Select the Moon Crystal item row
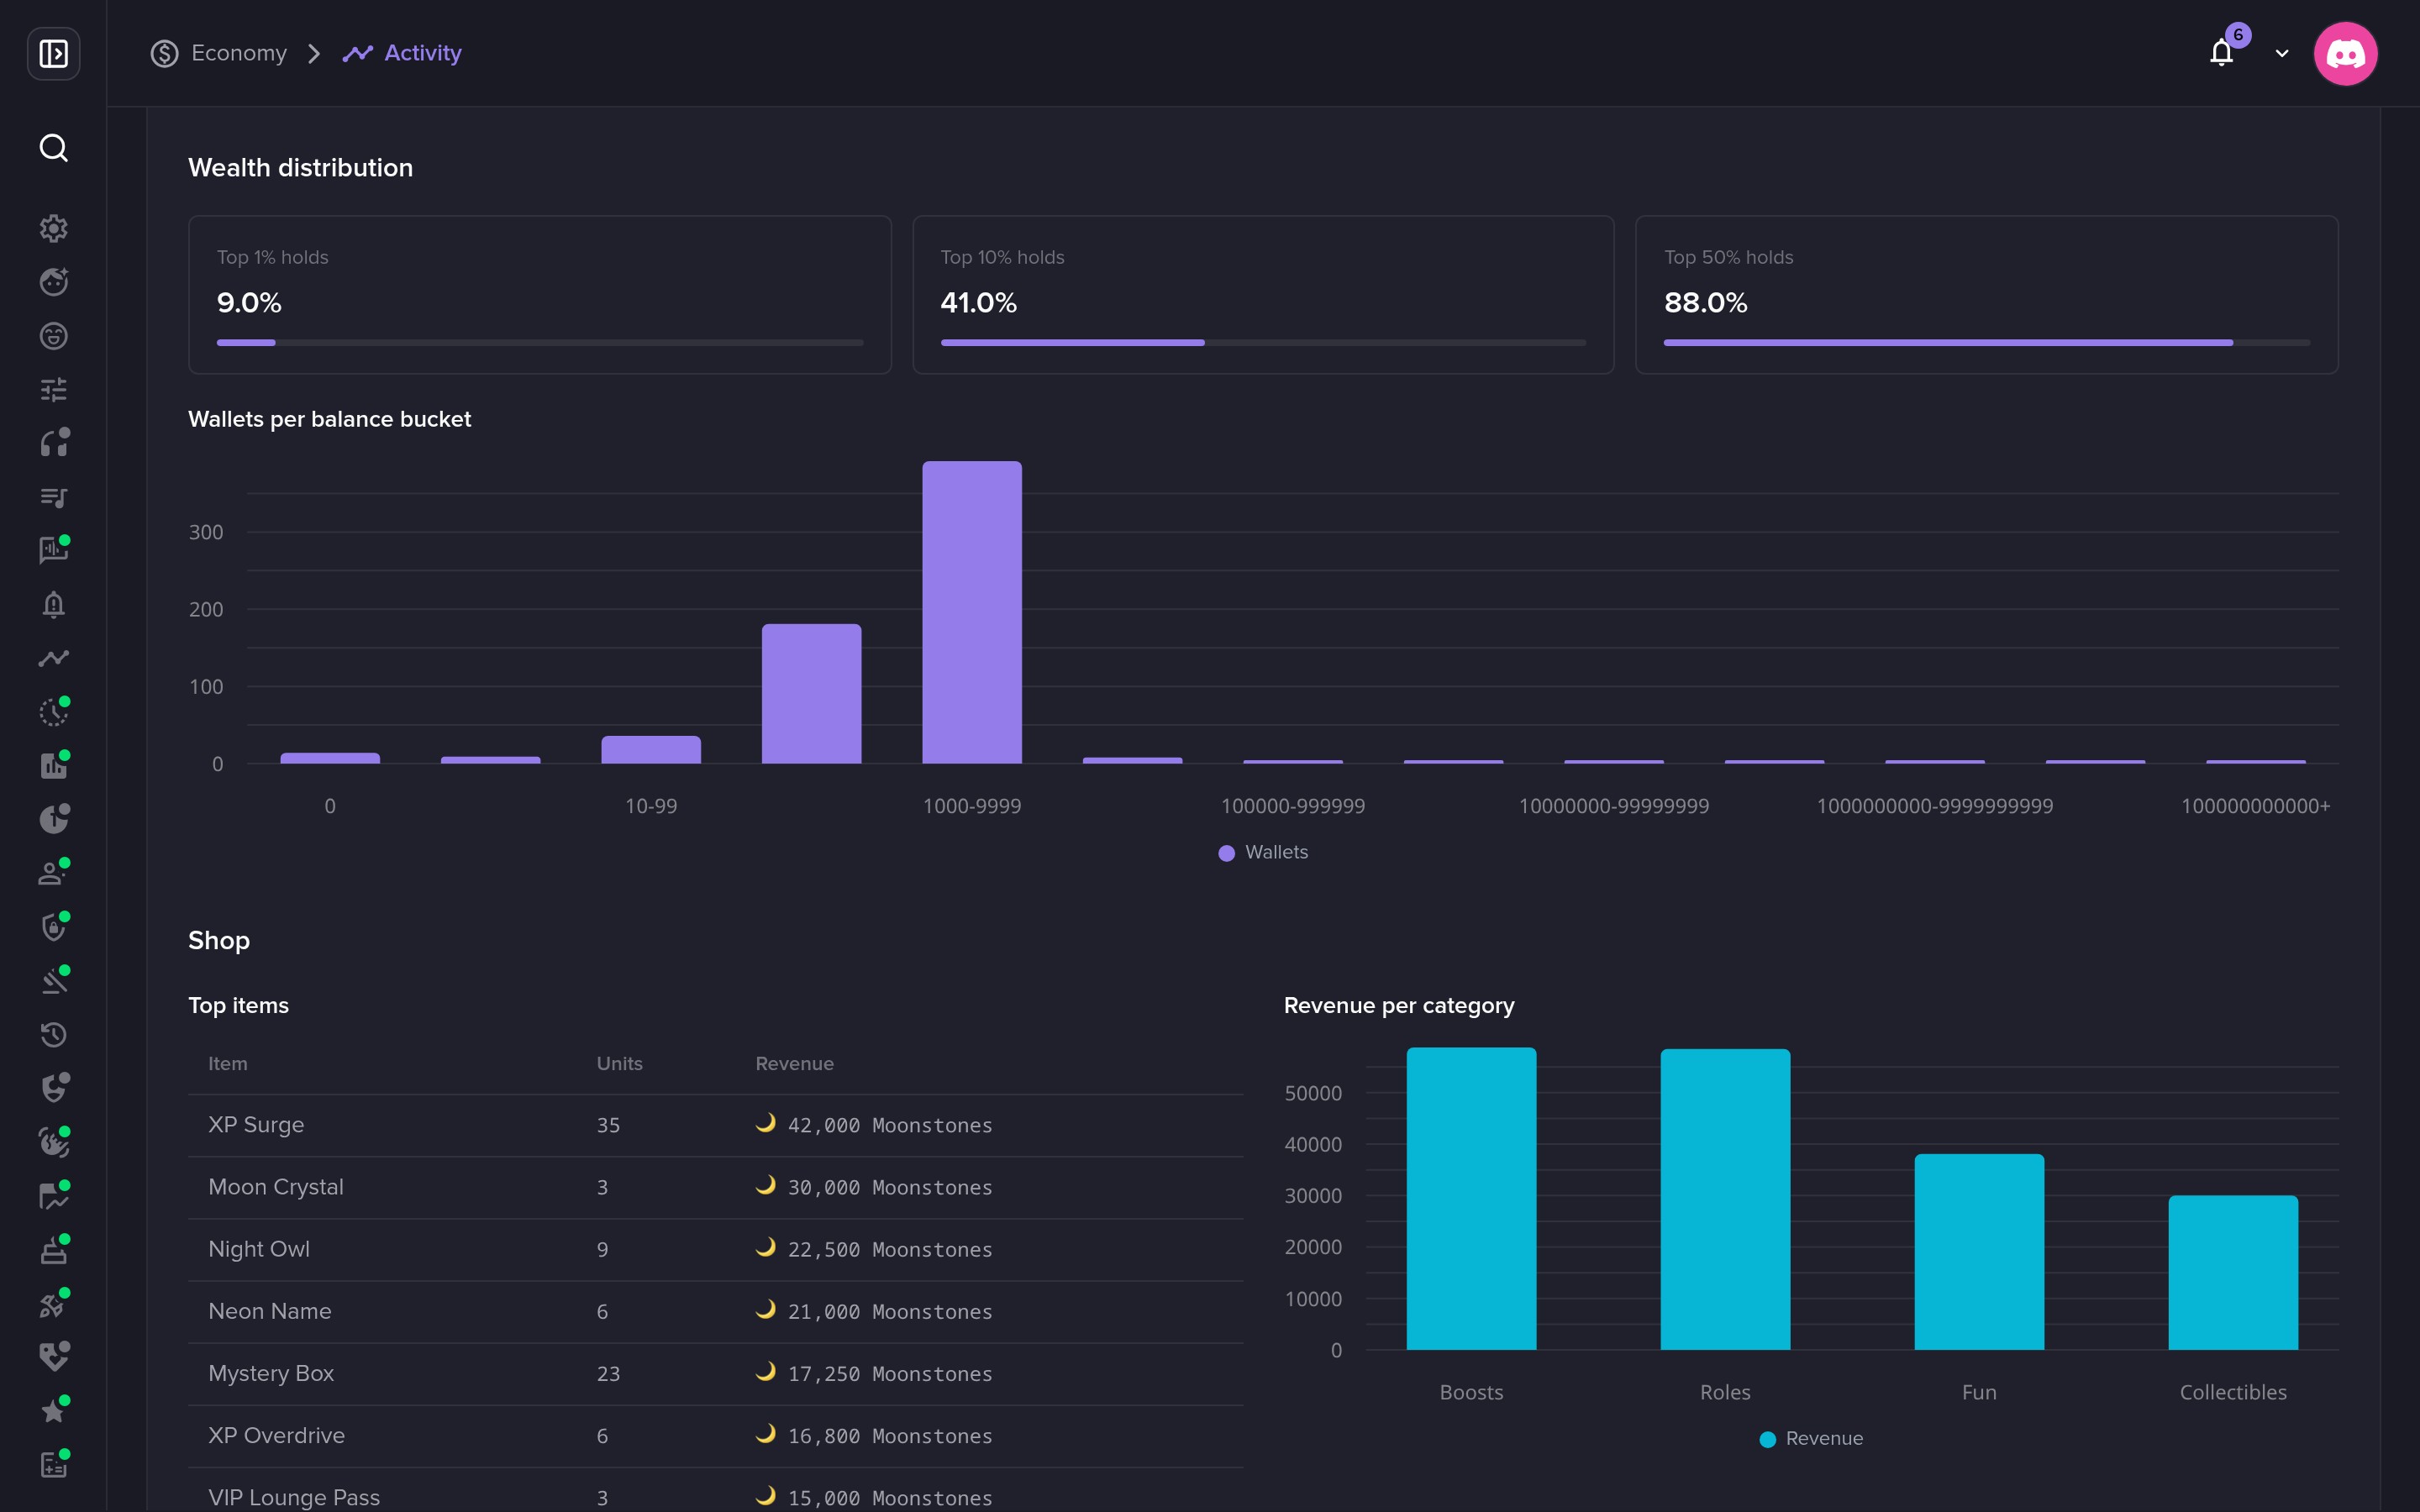Image resolution: width=2420 pixels, height=1512 pixels. coord(716,1187)
